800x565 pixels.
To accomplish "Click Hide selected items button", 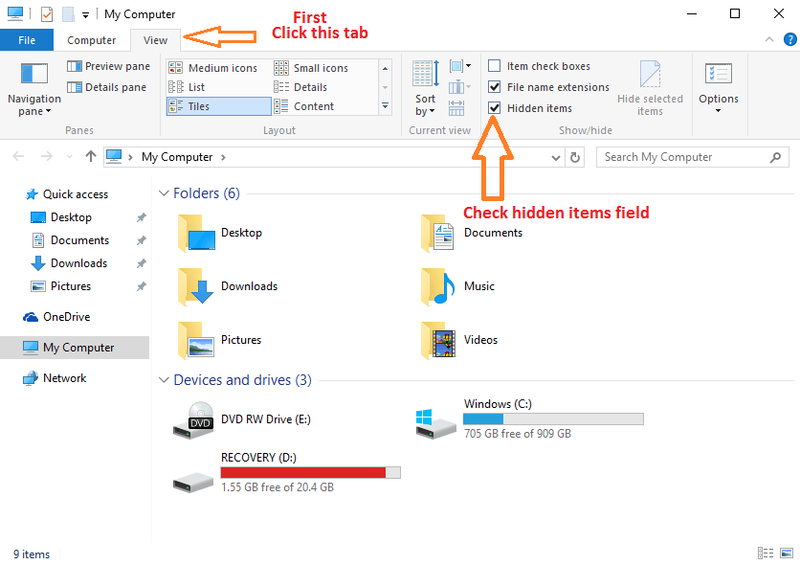I will (650, 88).
